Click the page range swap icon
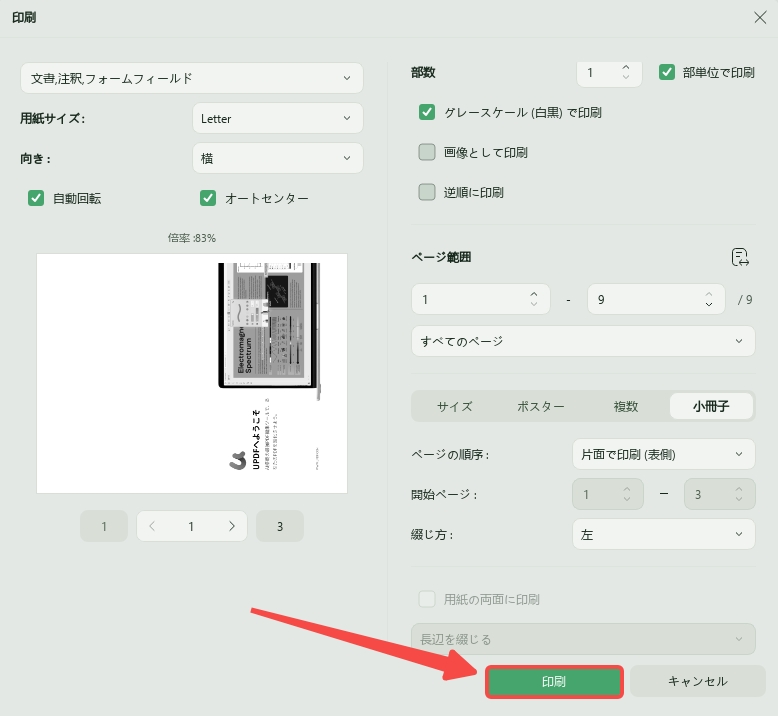The width and height of the screenshot is (778, 716). pos(740,257)
